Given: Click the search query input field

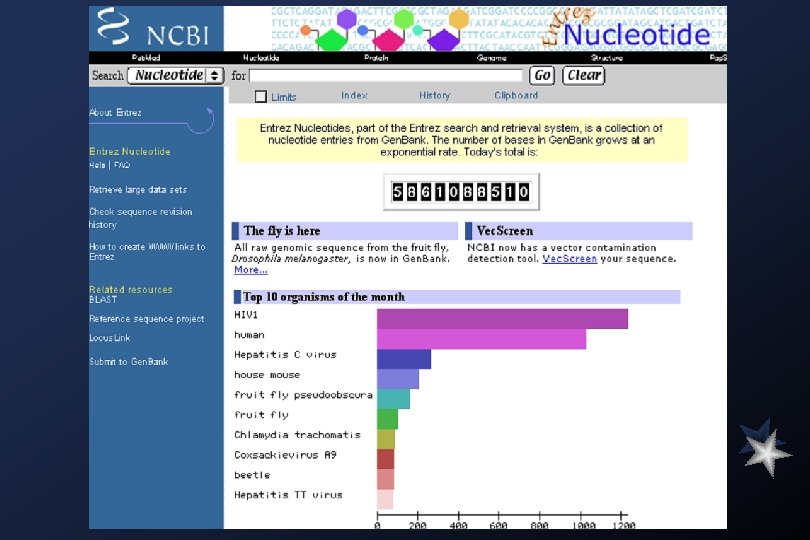Looking at the screenshot, I should point(385,75).
